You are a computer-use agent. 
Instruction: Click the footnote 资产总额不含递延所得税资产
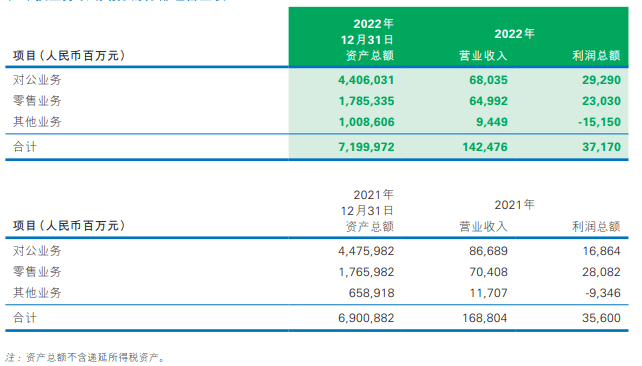click(95, 357)
